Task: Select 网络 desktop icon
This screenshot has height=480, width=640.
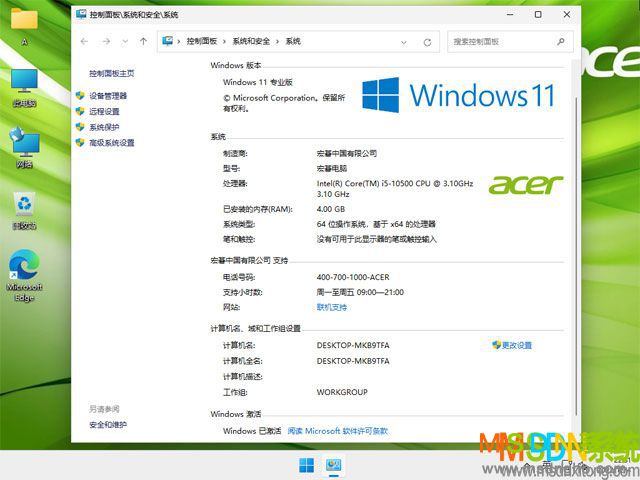Action: tap(24, 148)
